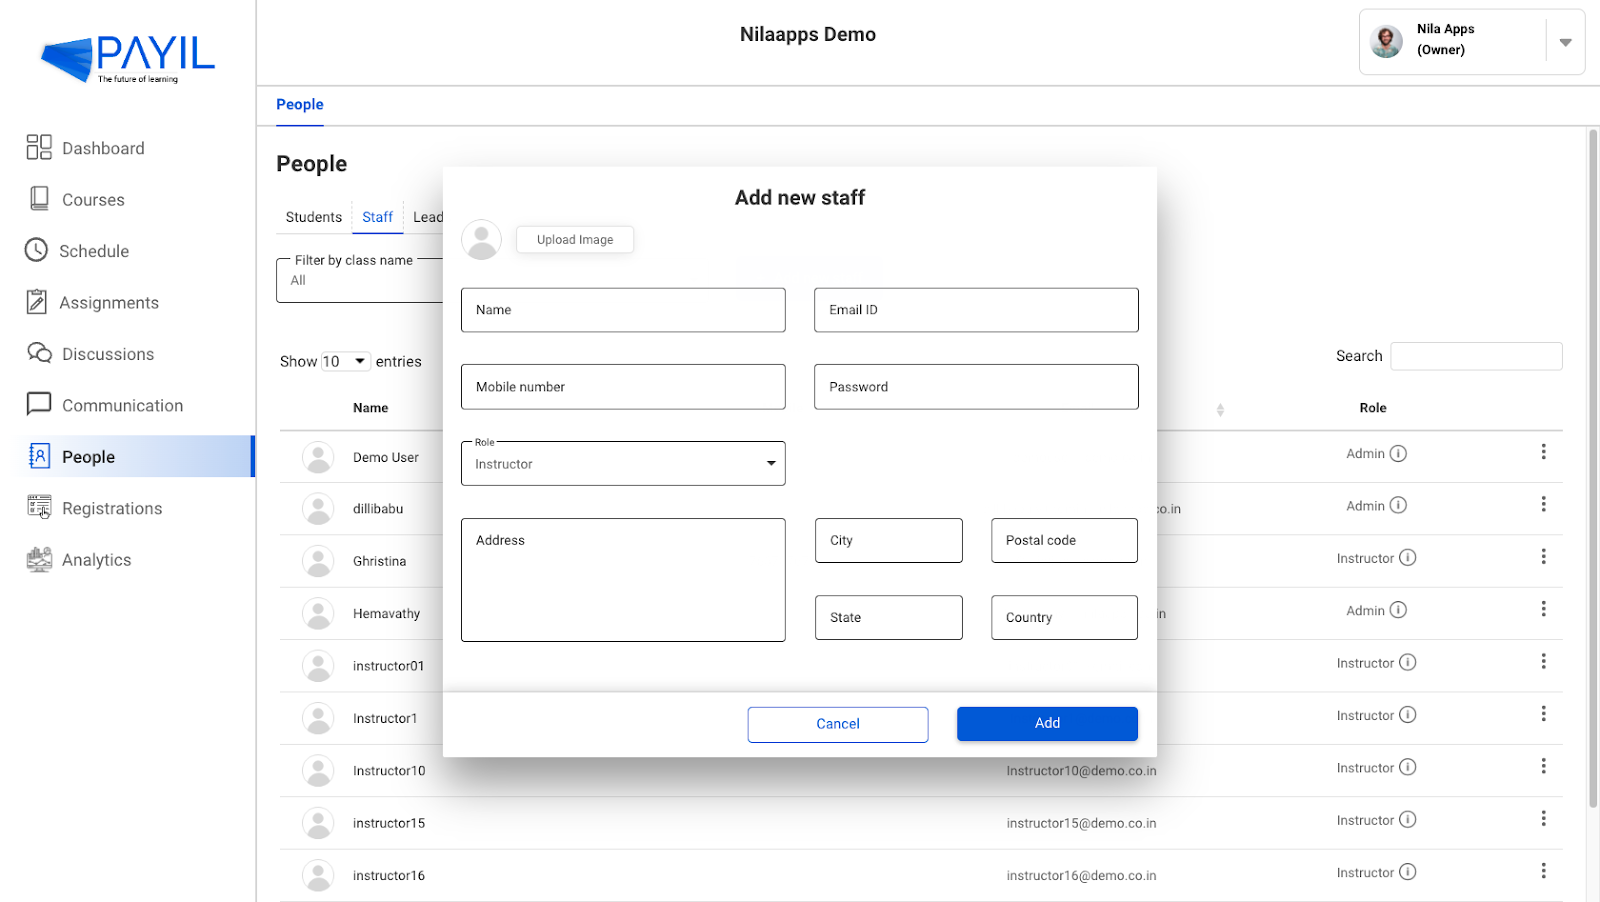
Task: Focus the Mobile number field
Action: coord(623,387)
